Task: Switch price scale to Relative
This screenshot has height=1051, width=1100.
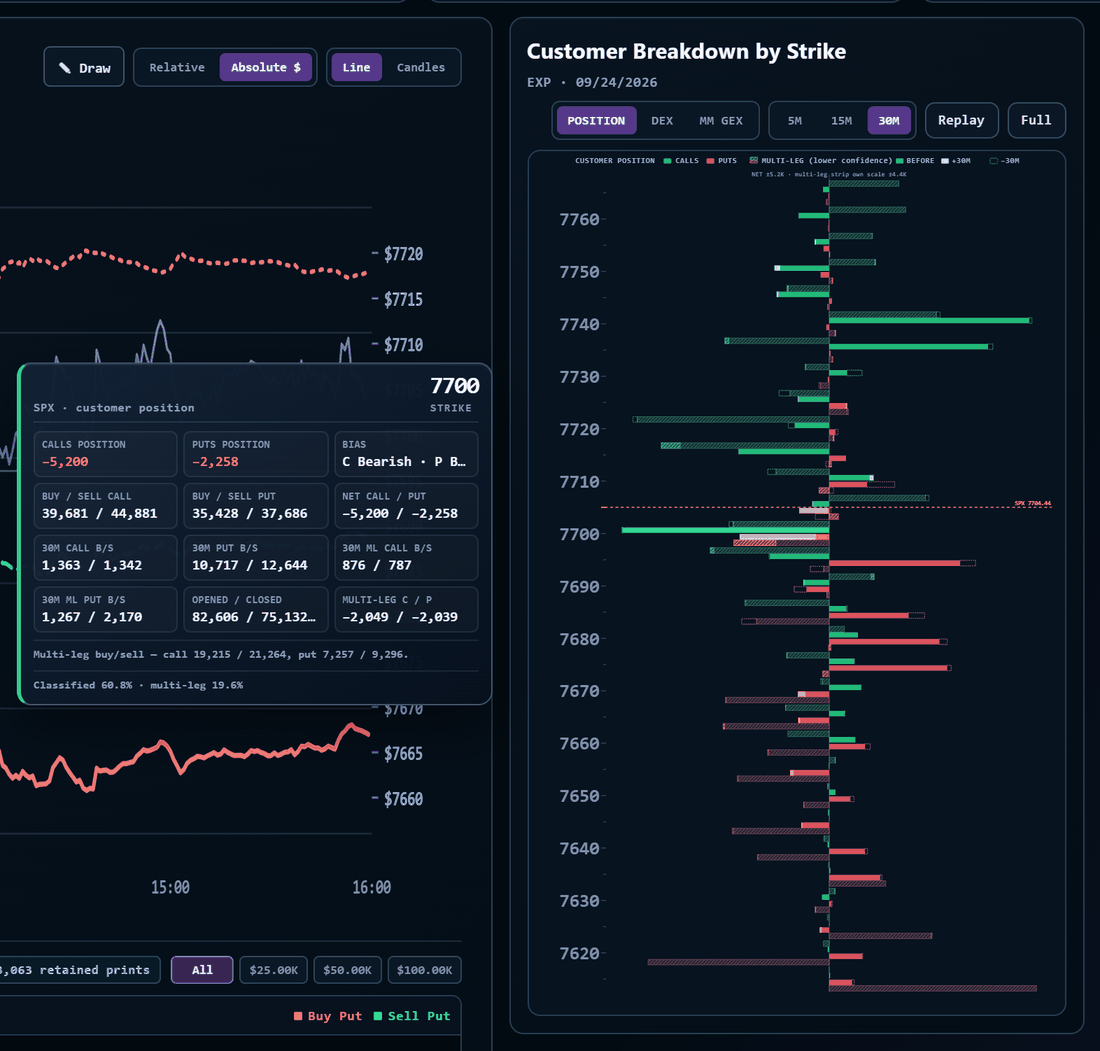Action: click(177, 67)
